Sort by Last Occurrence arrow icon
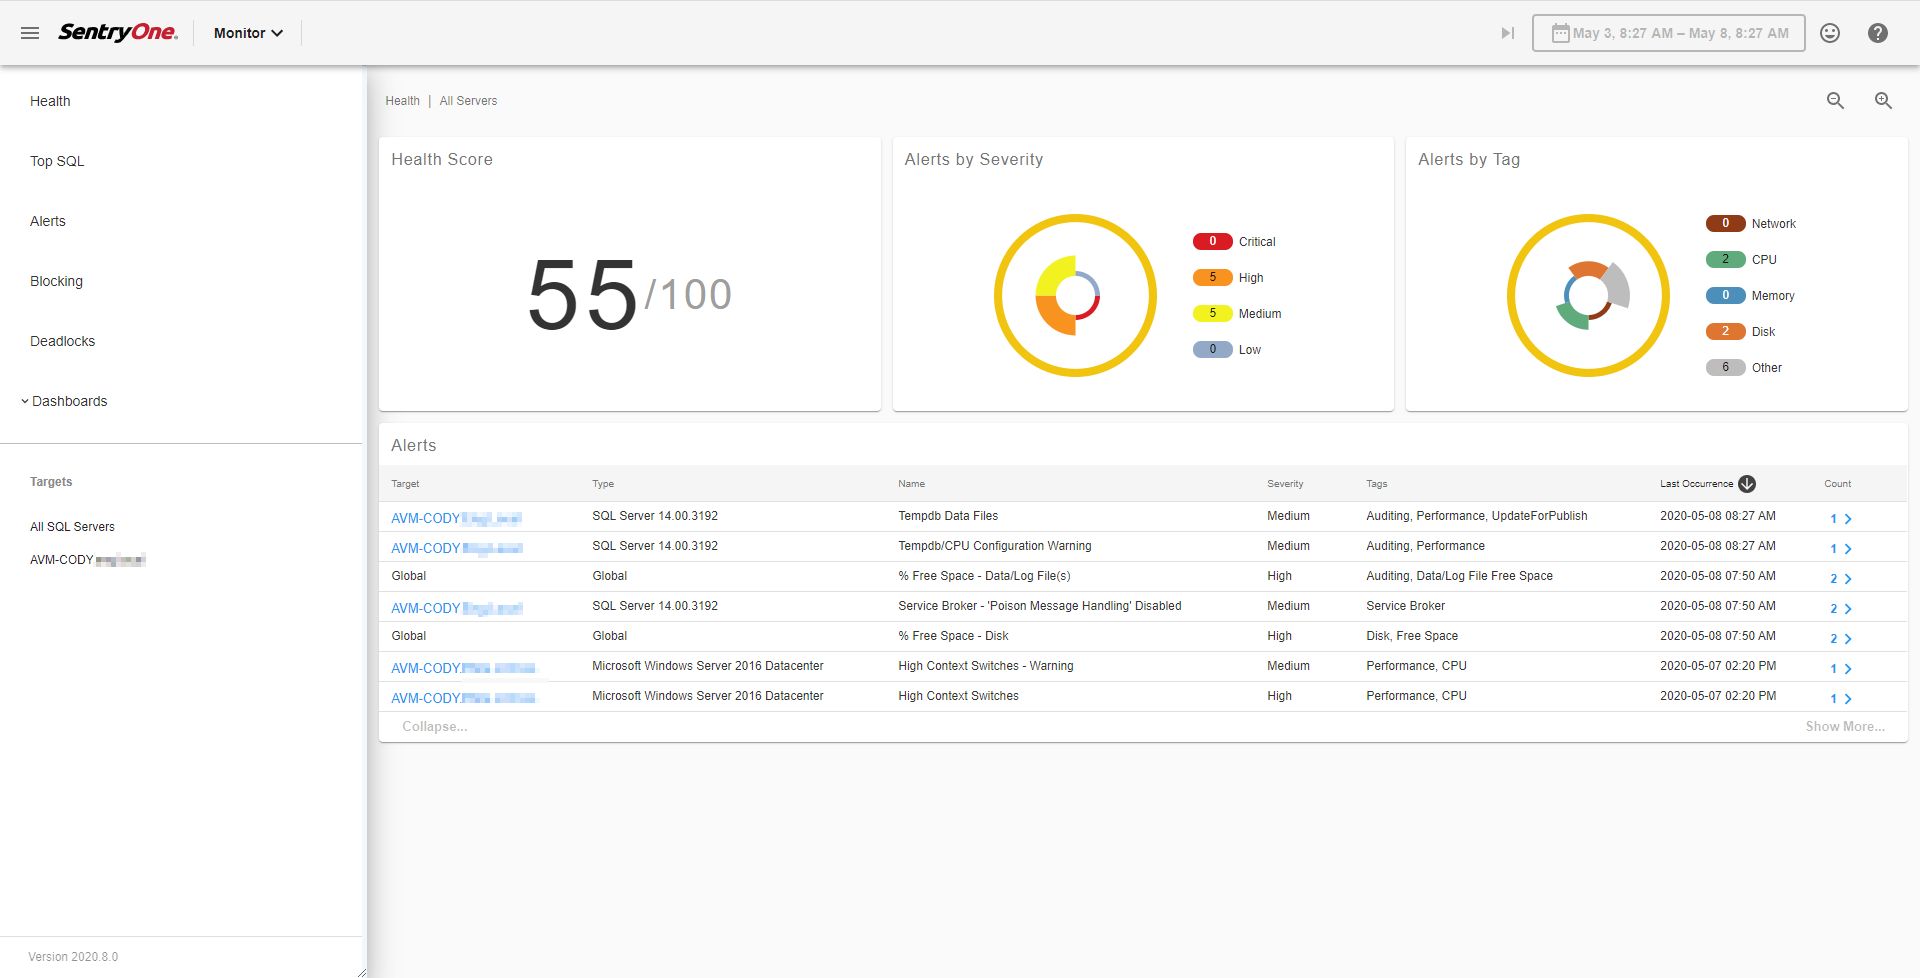 (x=1747, y=484)
